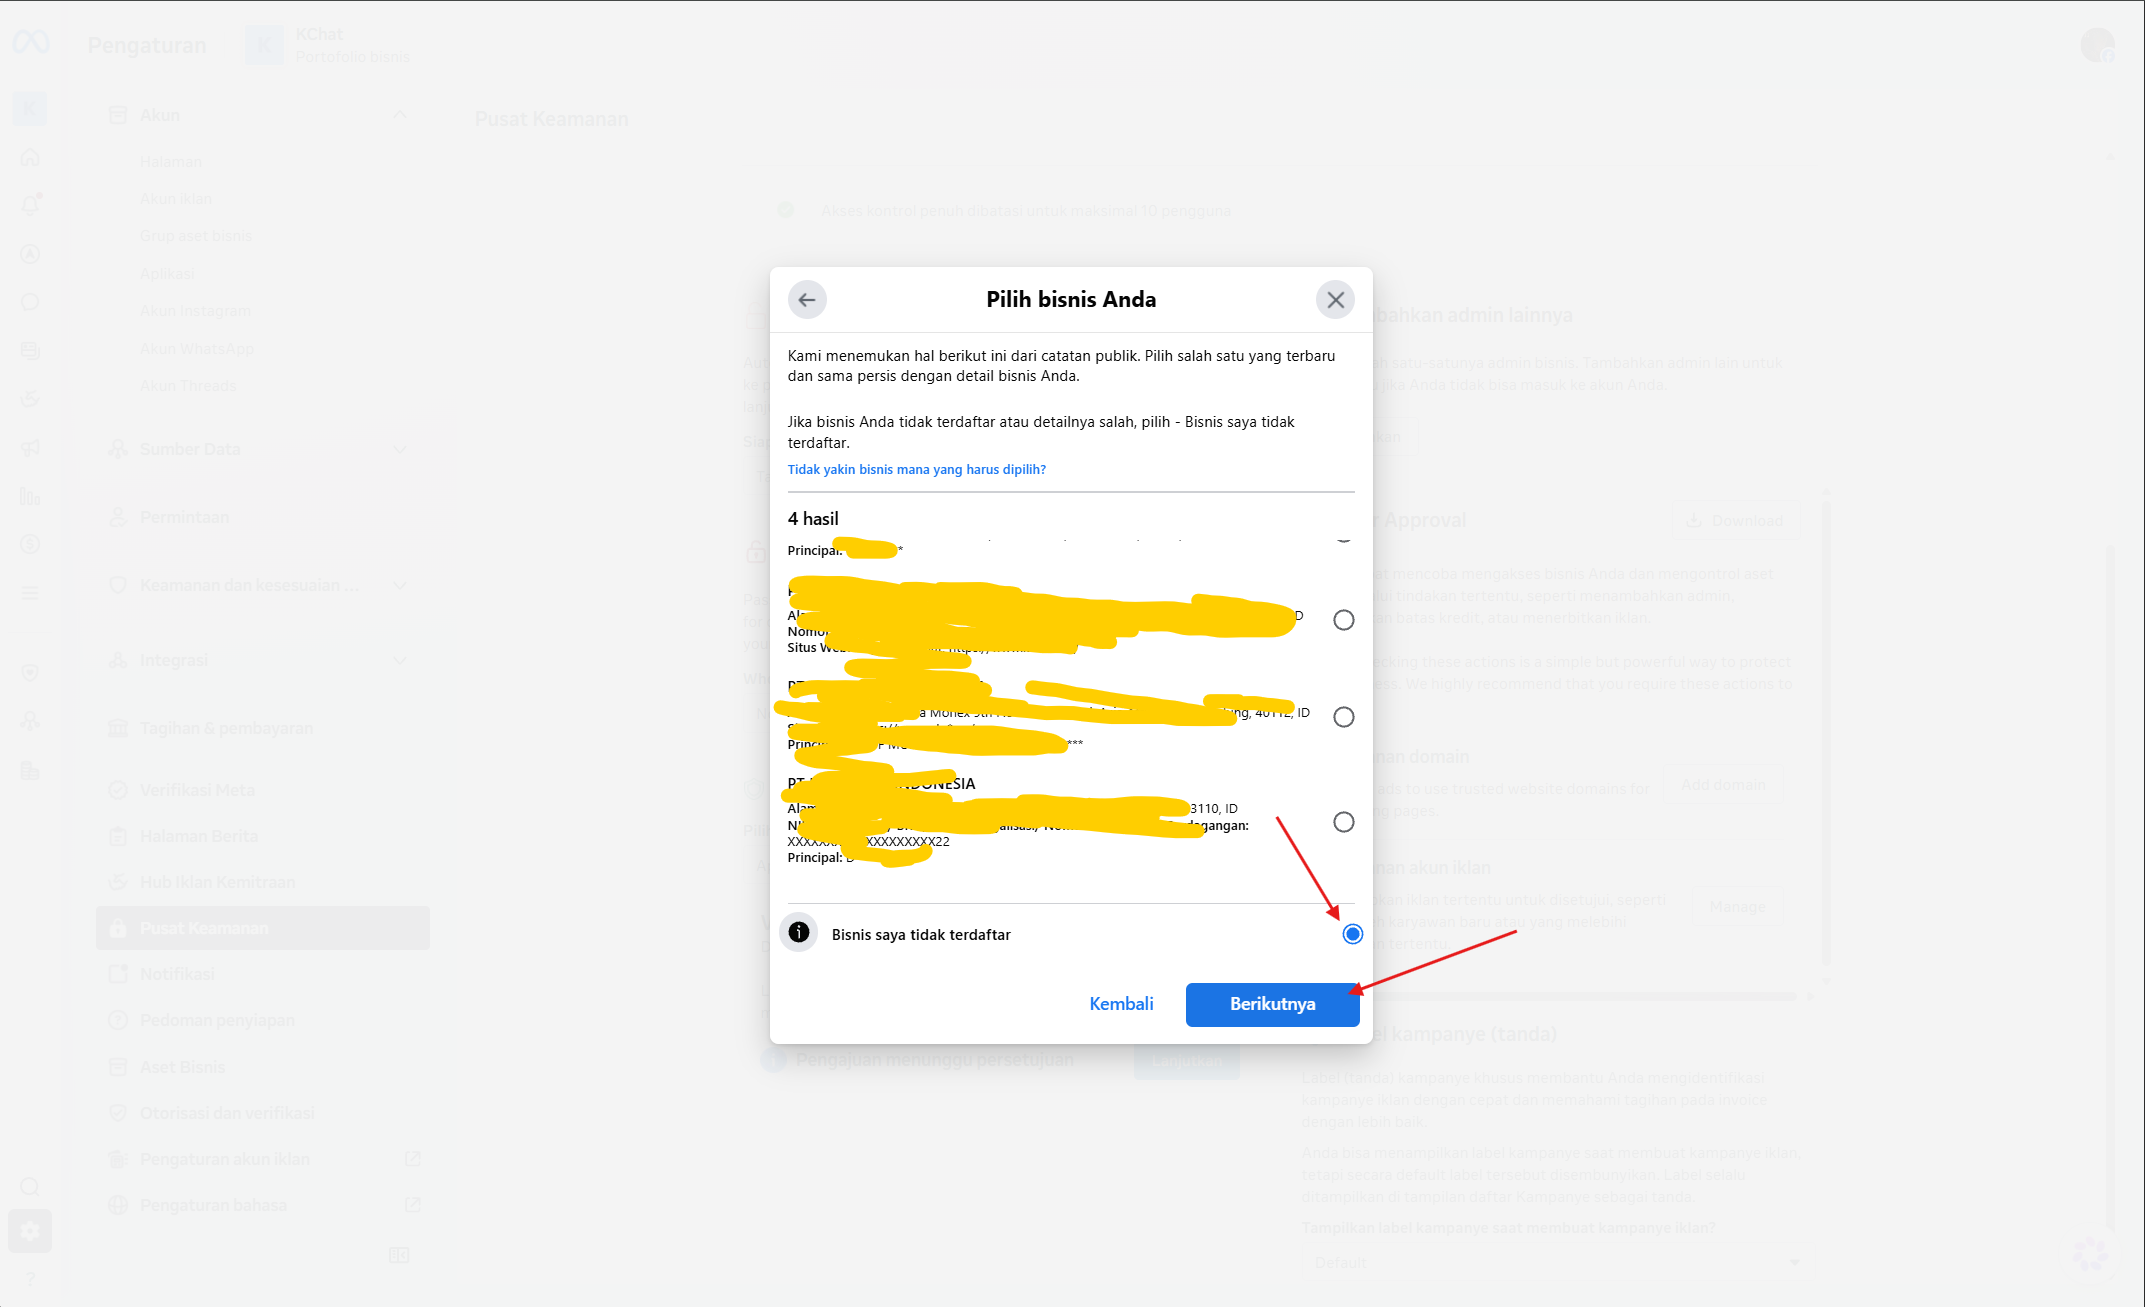Image resolution: width=2145 pixels, height=1307 pixels.
Task: Open the bar chart insights icon
Action: (30, 496)
